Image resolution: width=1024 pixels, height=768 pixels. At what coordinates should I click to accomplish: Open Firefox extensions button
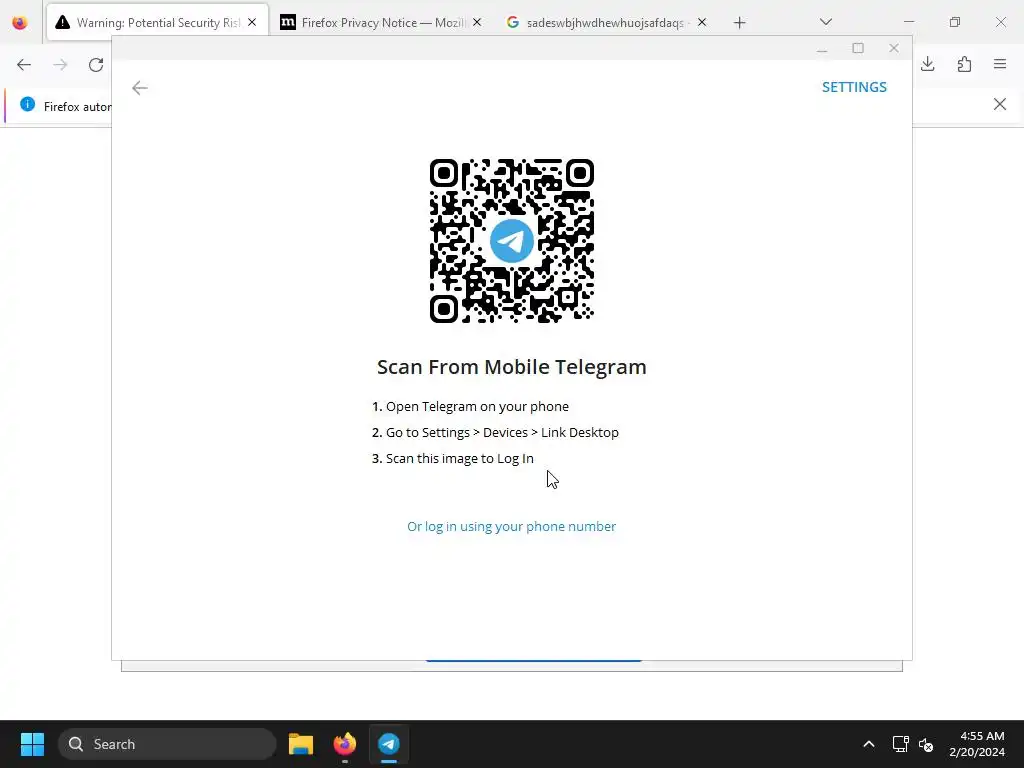click(964, 64)
